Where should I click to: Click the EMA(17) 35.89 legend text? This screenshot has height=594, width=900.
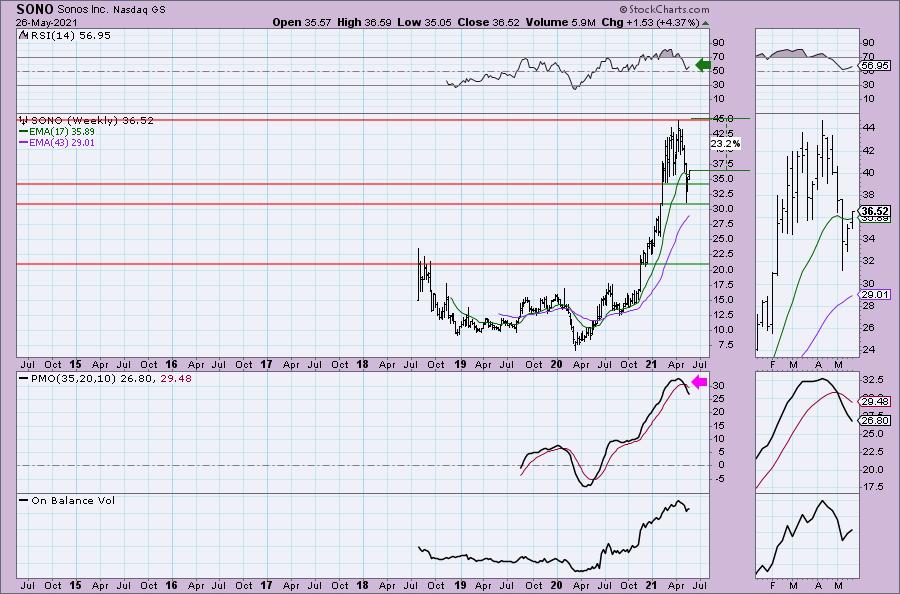[x=62, y=131]
